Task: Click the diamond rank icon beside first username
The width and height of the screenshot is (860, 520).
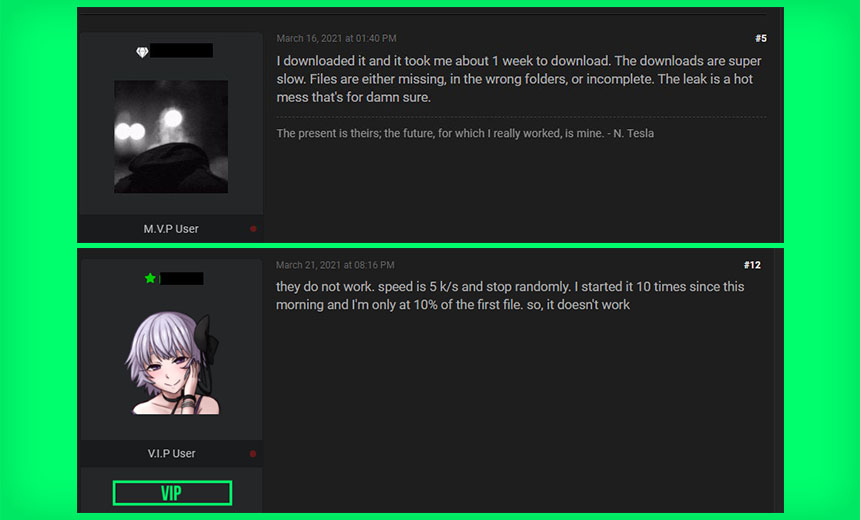Action: (142, 52)
